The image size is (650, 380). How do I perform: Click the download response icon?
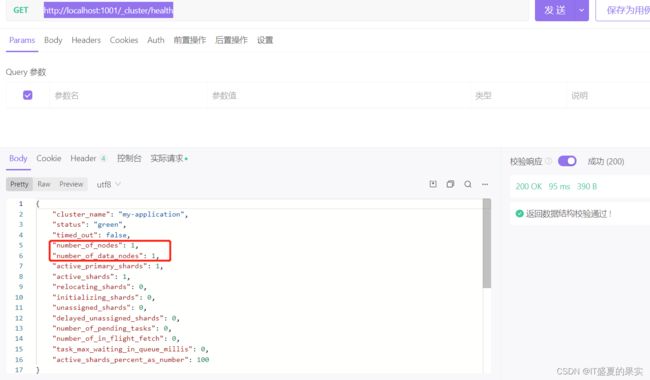(x=433, y=184)
